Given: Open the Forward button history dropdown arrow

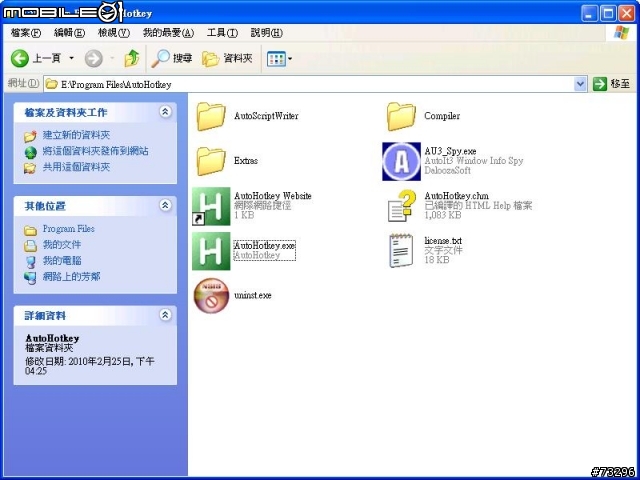Looking at the screenshot, I should point(112,59).
